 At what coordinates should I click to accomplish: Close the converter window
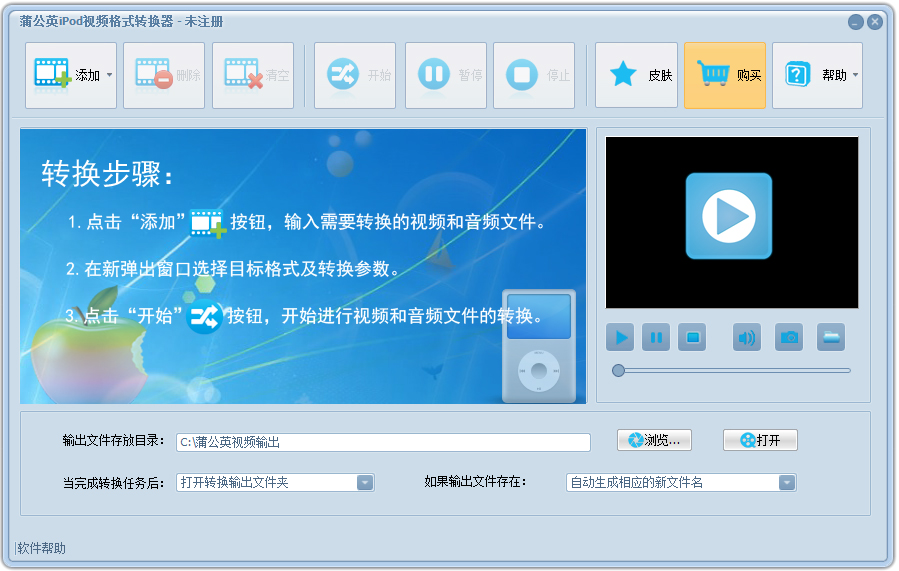click(875, 22)
